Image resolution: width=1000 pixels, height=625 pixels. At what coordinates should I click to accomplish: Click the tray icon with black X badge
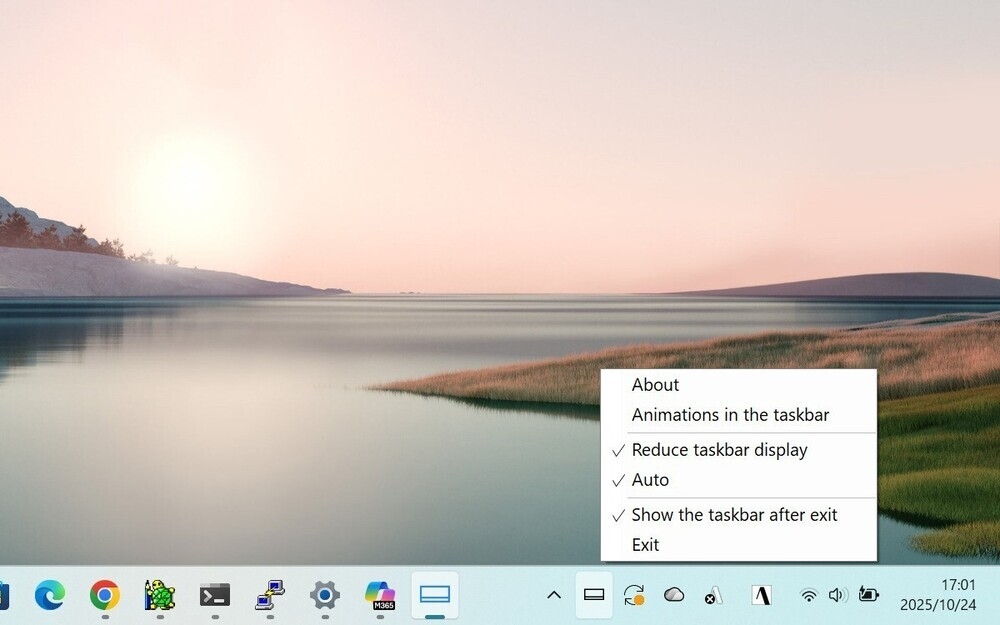[x=714, y=596]
